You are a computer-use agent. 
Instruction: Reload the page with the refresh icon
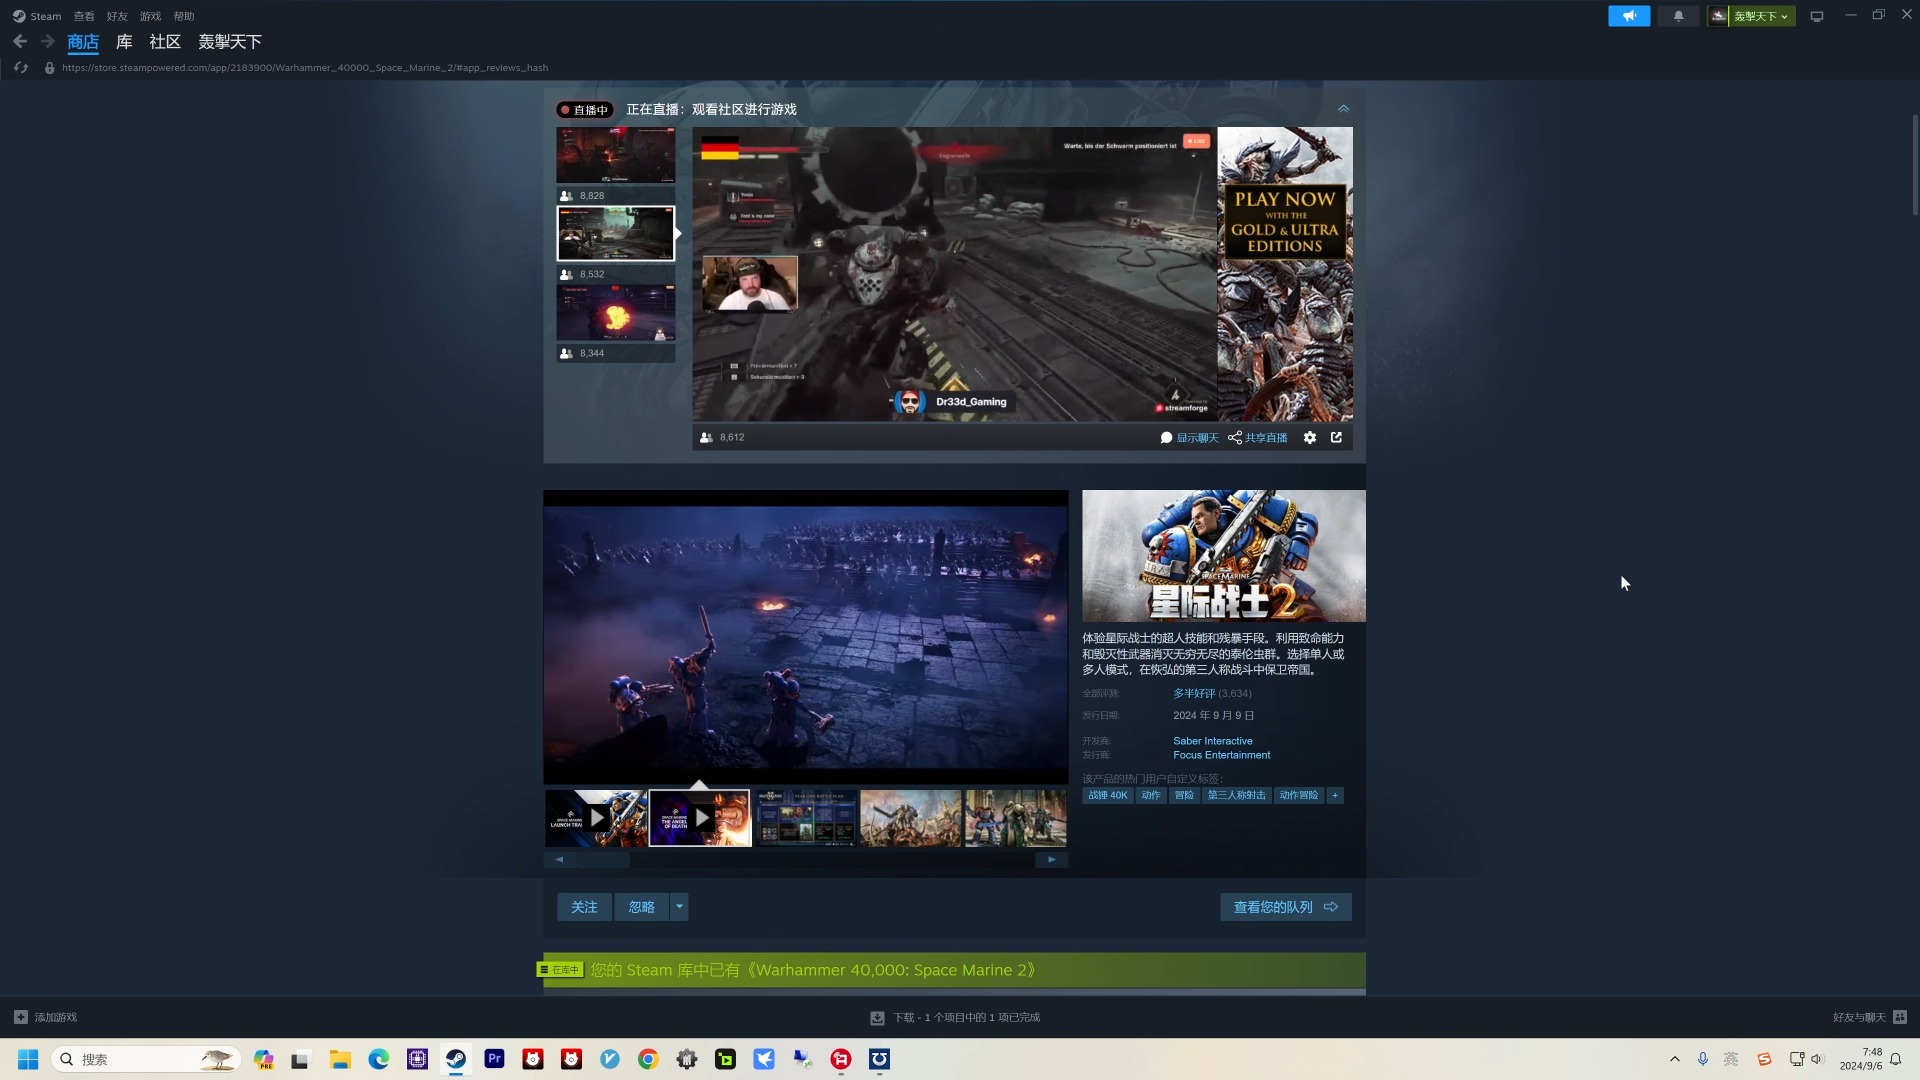(x=21, y=68)
